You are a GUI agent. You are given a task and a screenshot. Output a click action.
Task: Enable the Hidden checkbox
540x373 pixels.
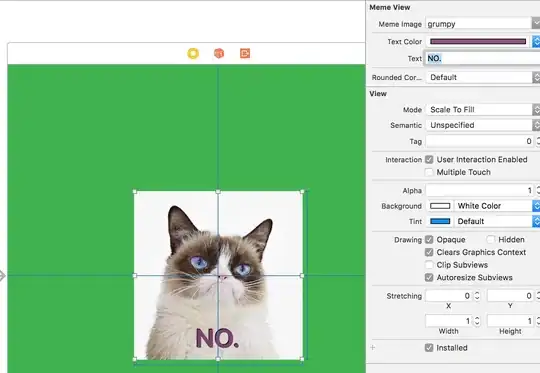point(490,239)
